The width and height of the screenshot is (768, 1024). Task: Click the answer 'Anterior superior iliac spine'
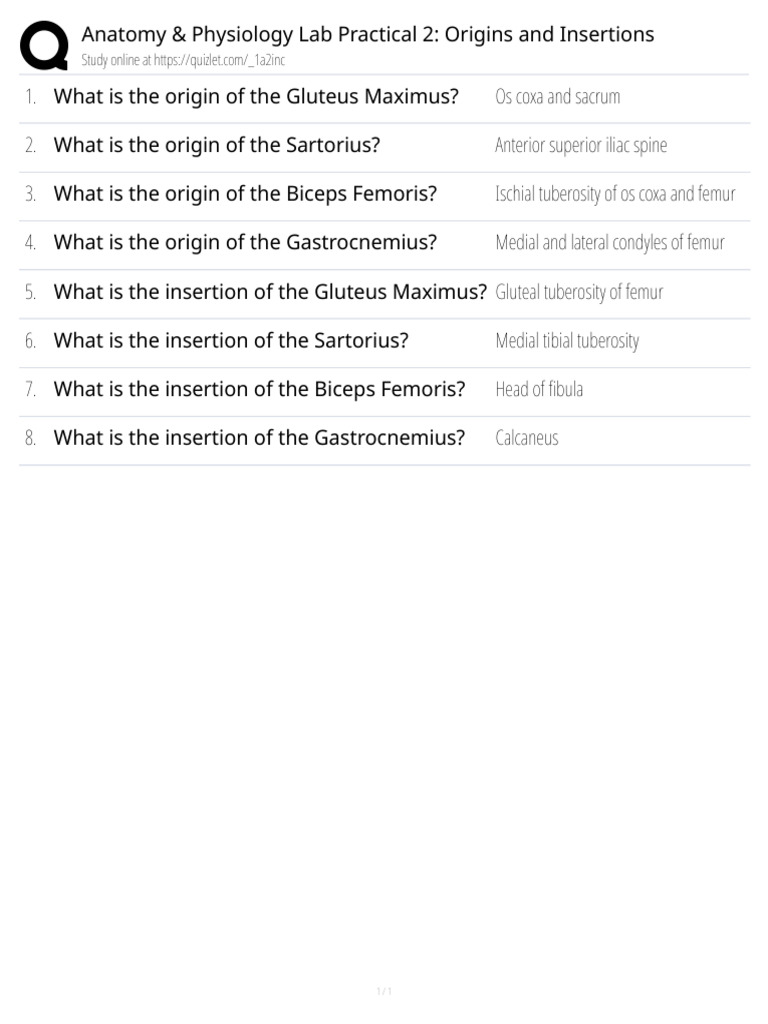pos(581,145)
